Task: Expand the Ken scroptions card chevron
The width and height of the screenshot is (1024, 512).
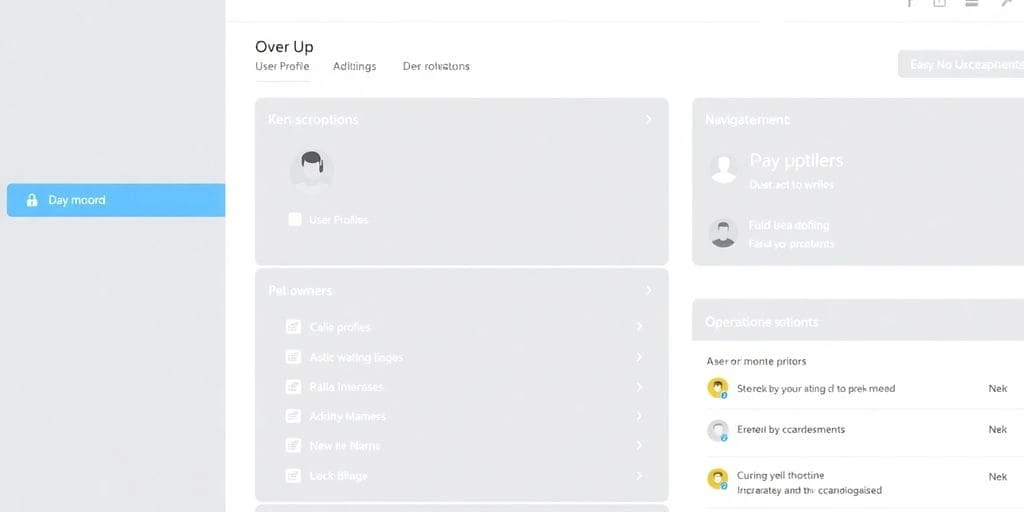Action: pos(648,120)
